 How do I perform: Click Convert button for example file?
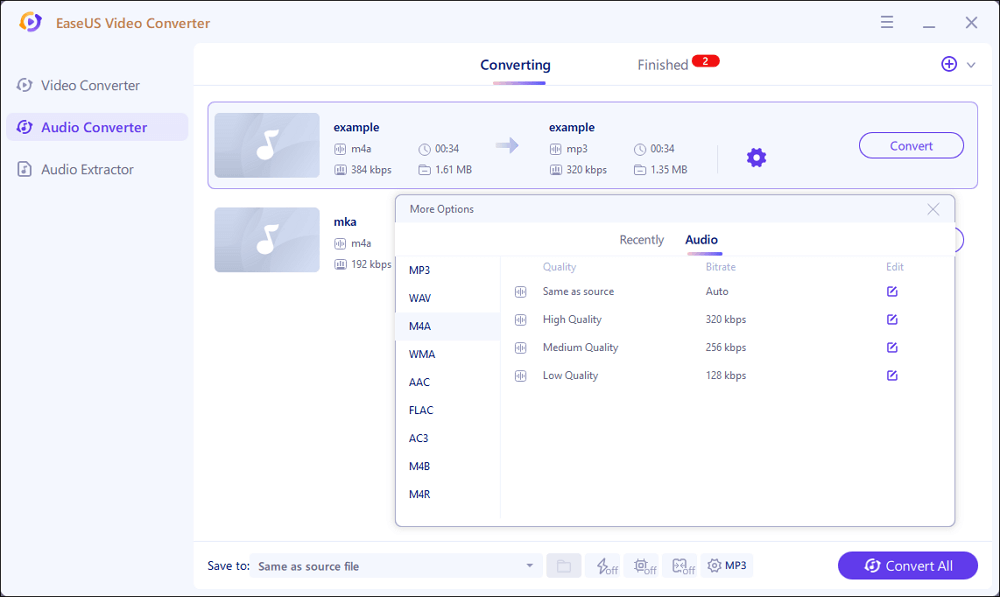click(x=911, y=146)
